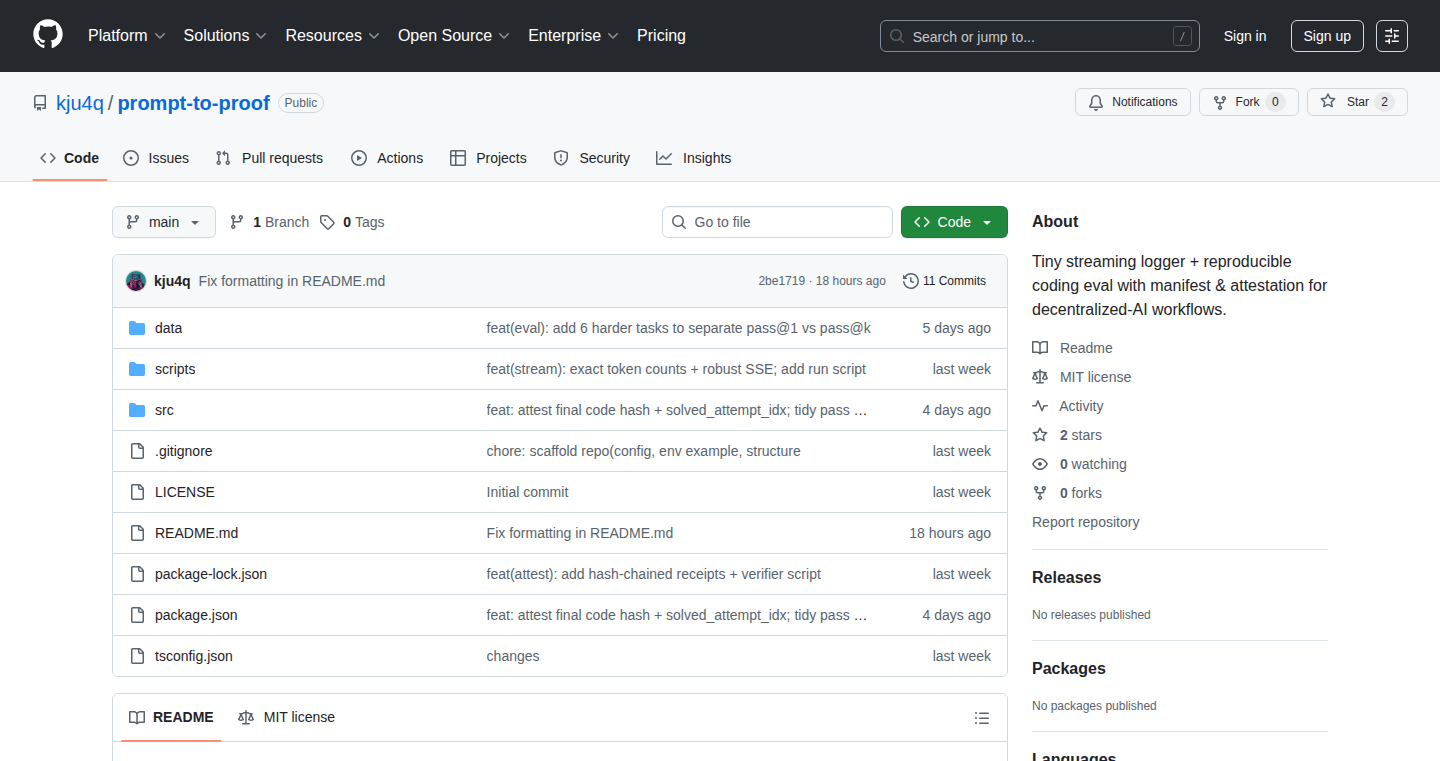Open the green Code dropdown button
1440x761 pixels.
click(x=954, y=222)
